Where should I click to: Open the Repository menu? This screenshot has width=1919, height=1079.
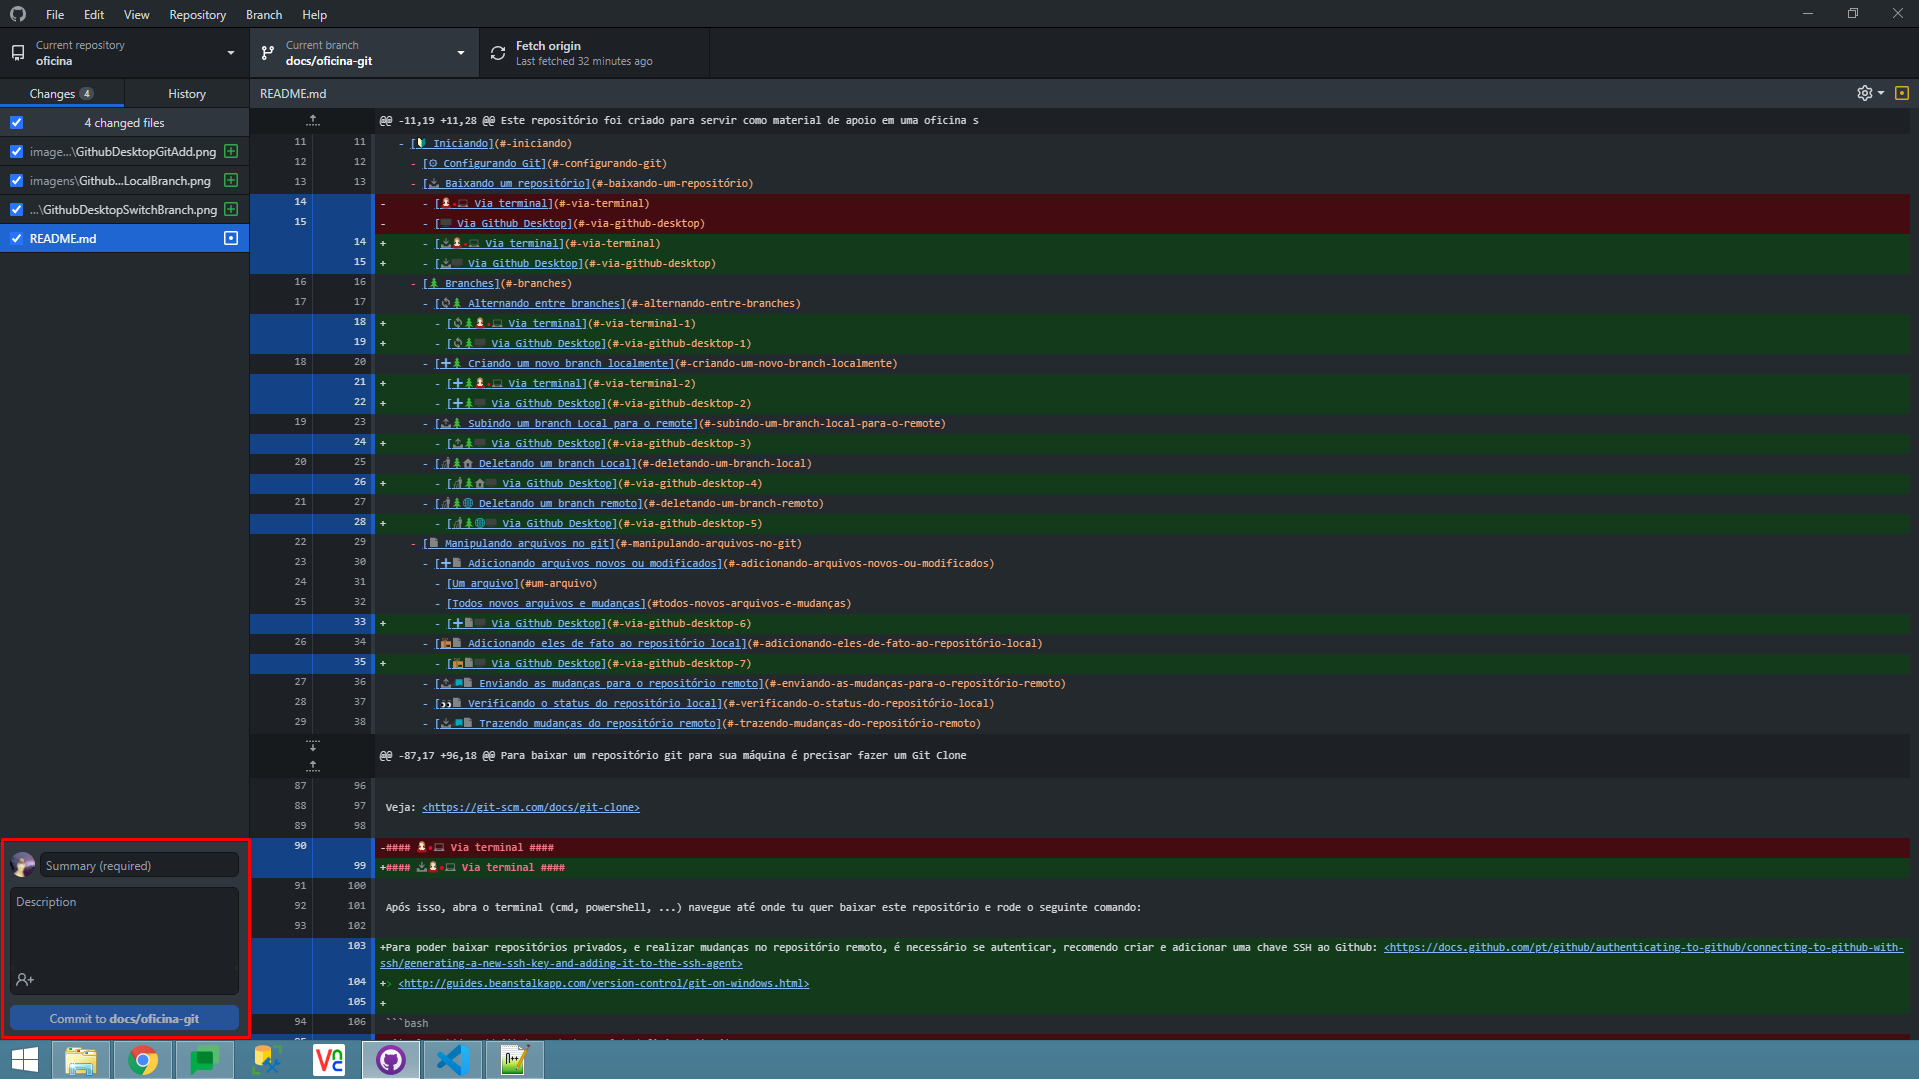click(197, 14)
